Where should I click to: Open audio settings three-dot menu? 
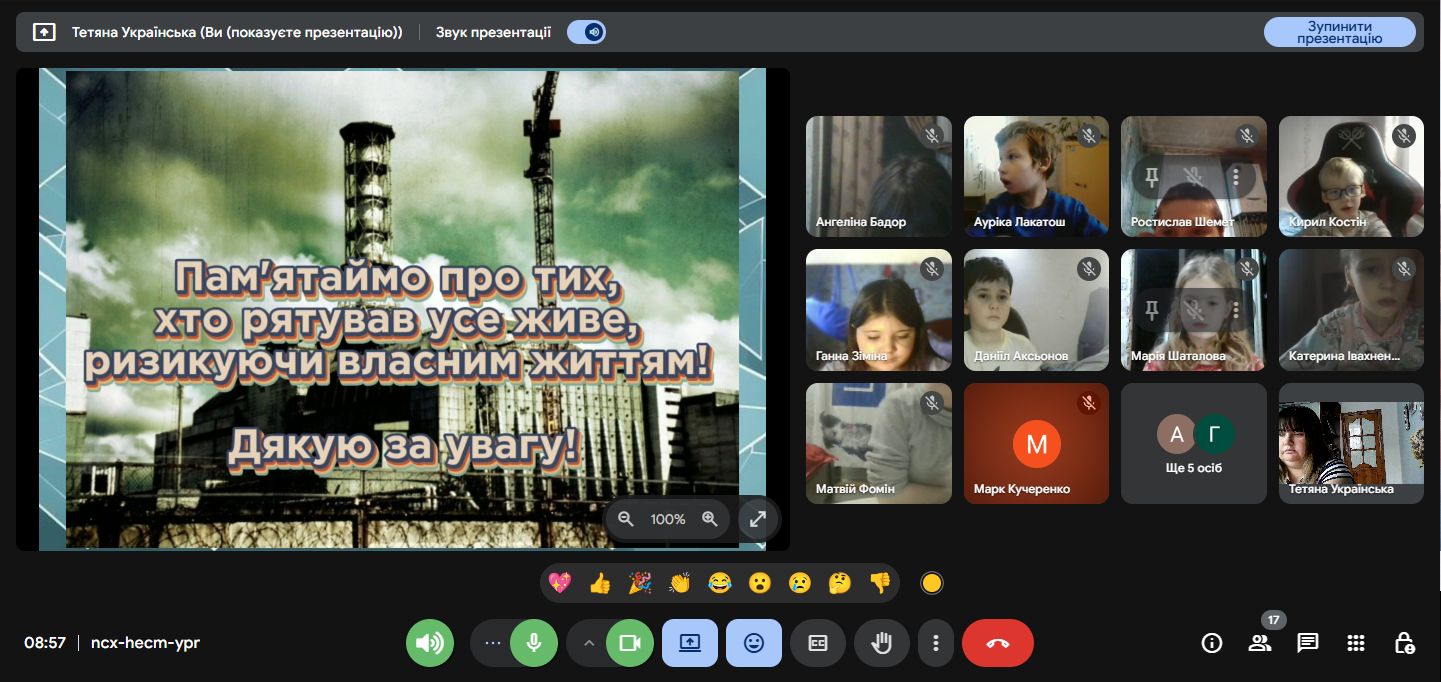pyautogui.click(x=492, y=643)
